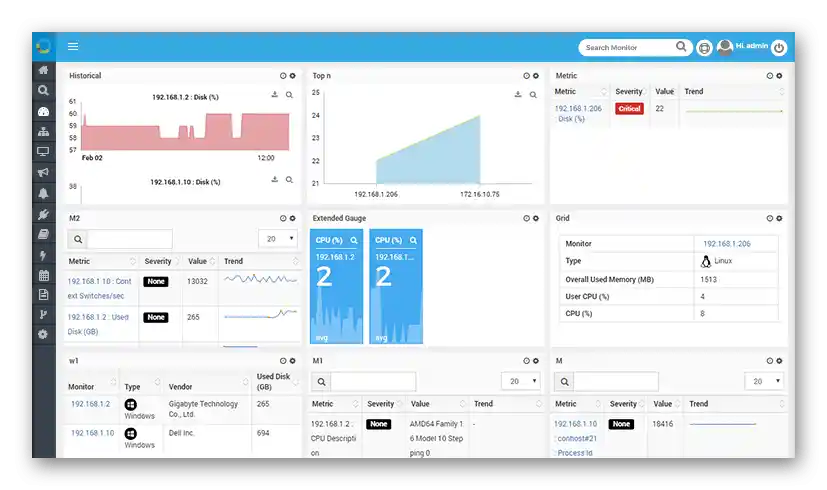Focus the M1 widget search field
This screenshot has height=490, width=827.
click(x=373, y=381)
